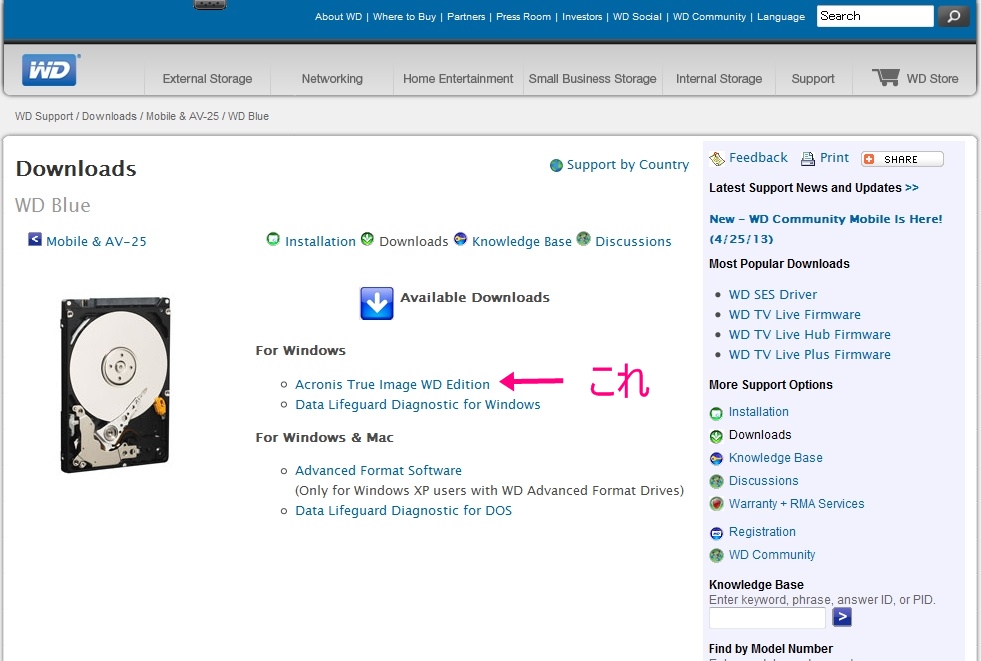
Task: Click the Feedback pencil icon
Action: (x=716, y=159)
